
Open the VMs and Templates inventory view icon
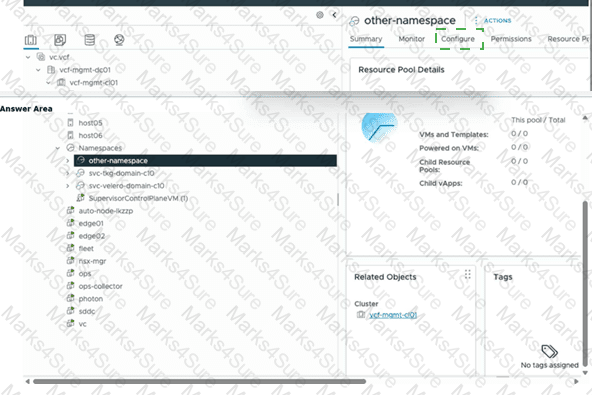pos(60,40)
